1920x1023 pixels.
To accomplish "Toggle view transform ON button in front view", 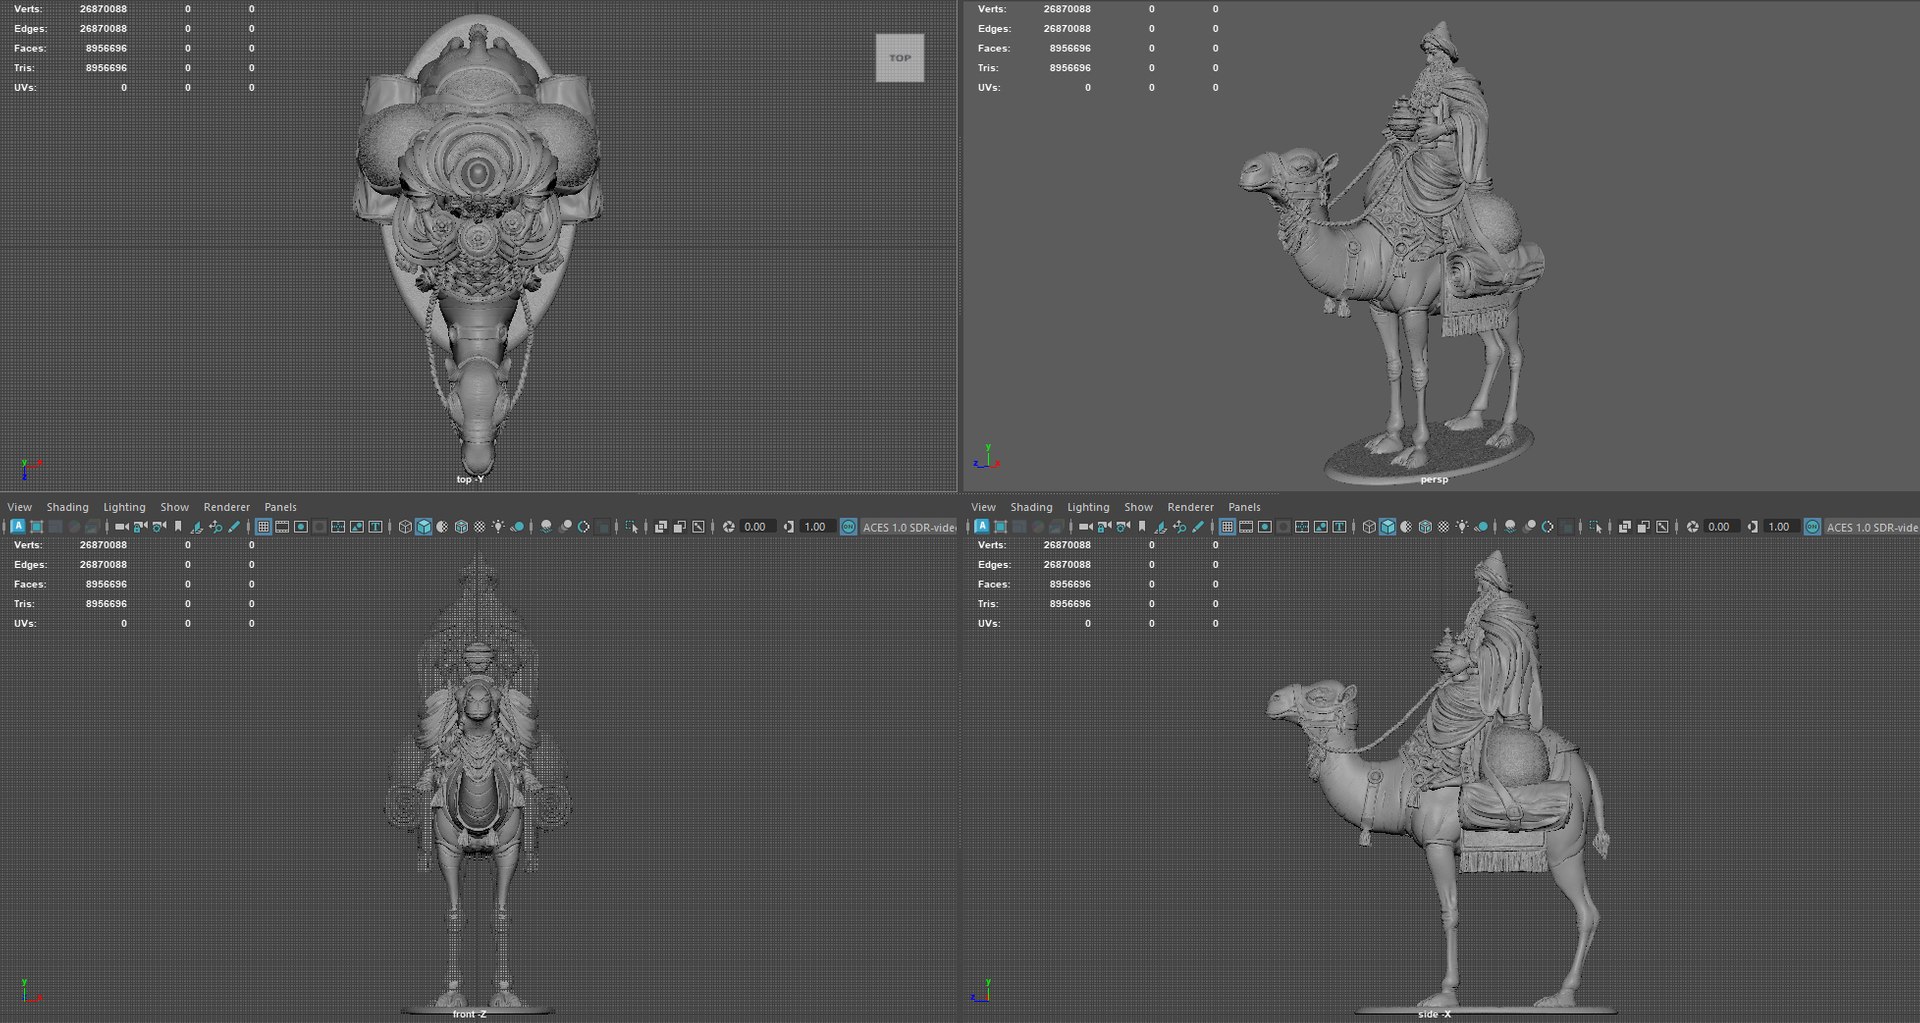I will click(x=848, y=527).
